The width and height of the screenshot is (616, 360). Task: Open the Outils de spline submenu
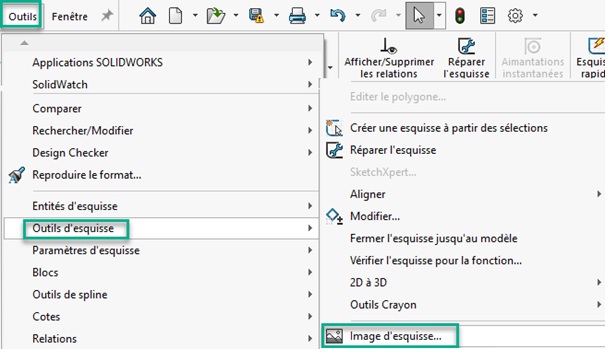pyautogui.click(x=162, y=294)
